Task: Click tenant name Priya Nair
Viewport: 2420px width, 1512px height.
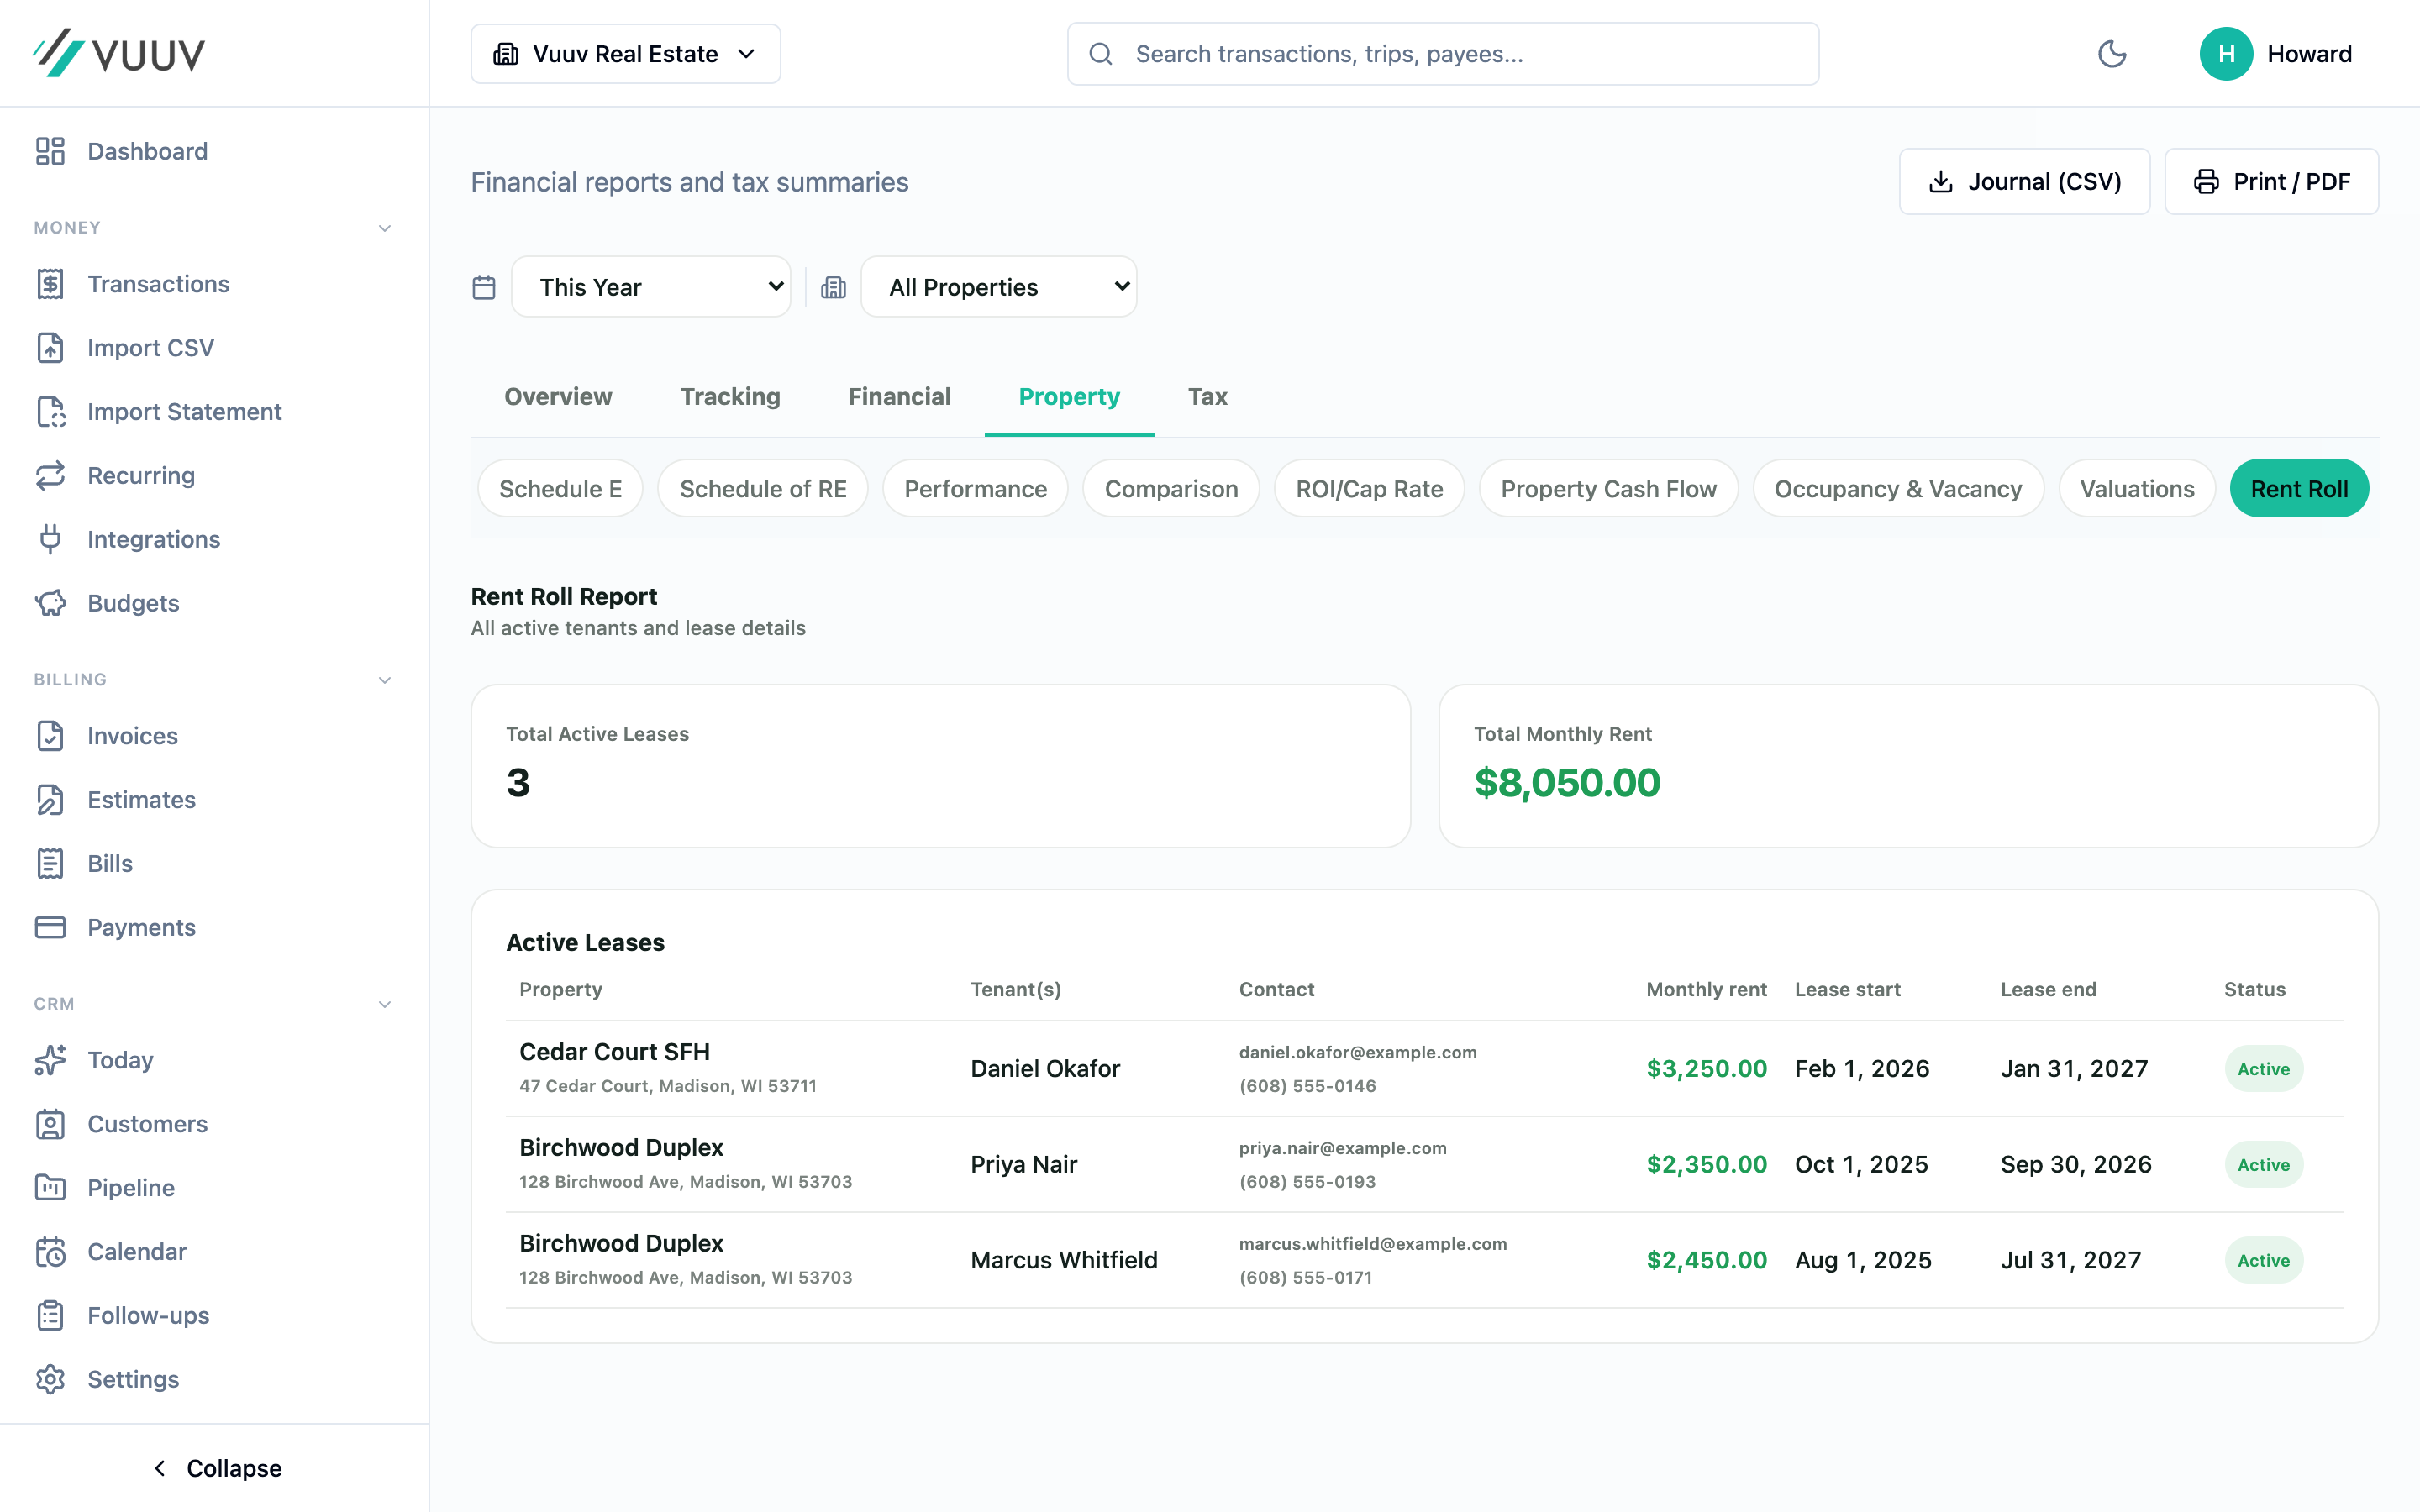Action: (x=1023, y=1164)
